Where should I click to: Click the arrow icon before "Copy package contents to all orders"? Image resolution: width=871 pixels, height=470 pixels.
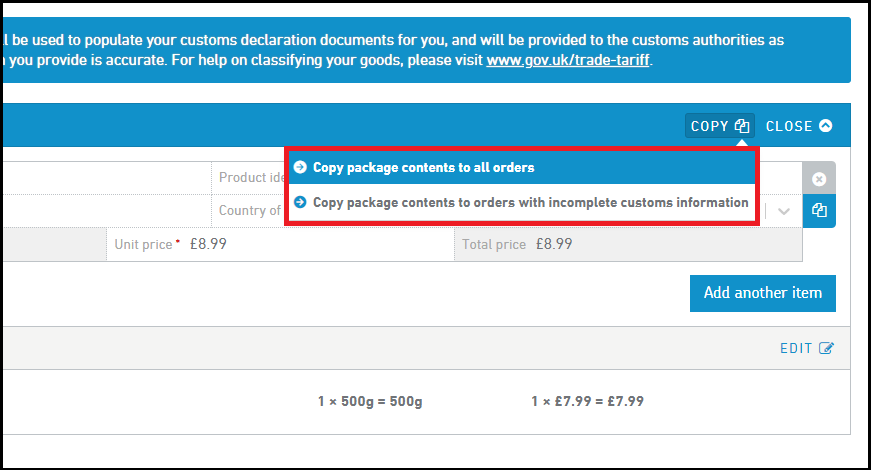pyautogui.click(x=300, y=168)
